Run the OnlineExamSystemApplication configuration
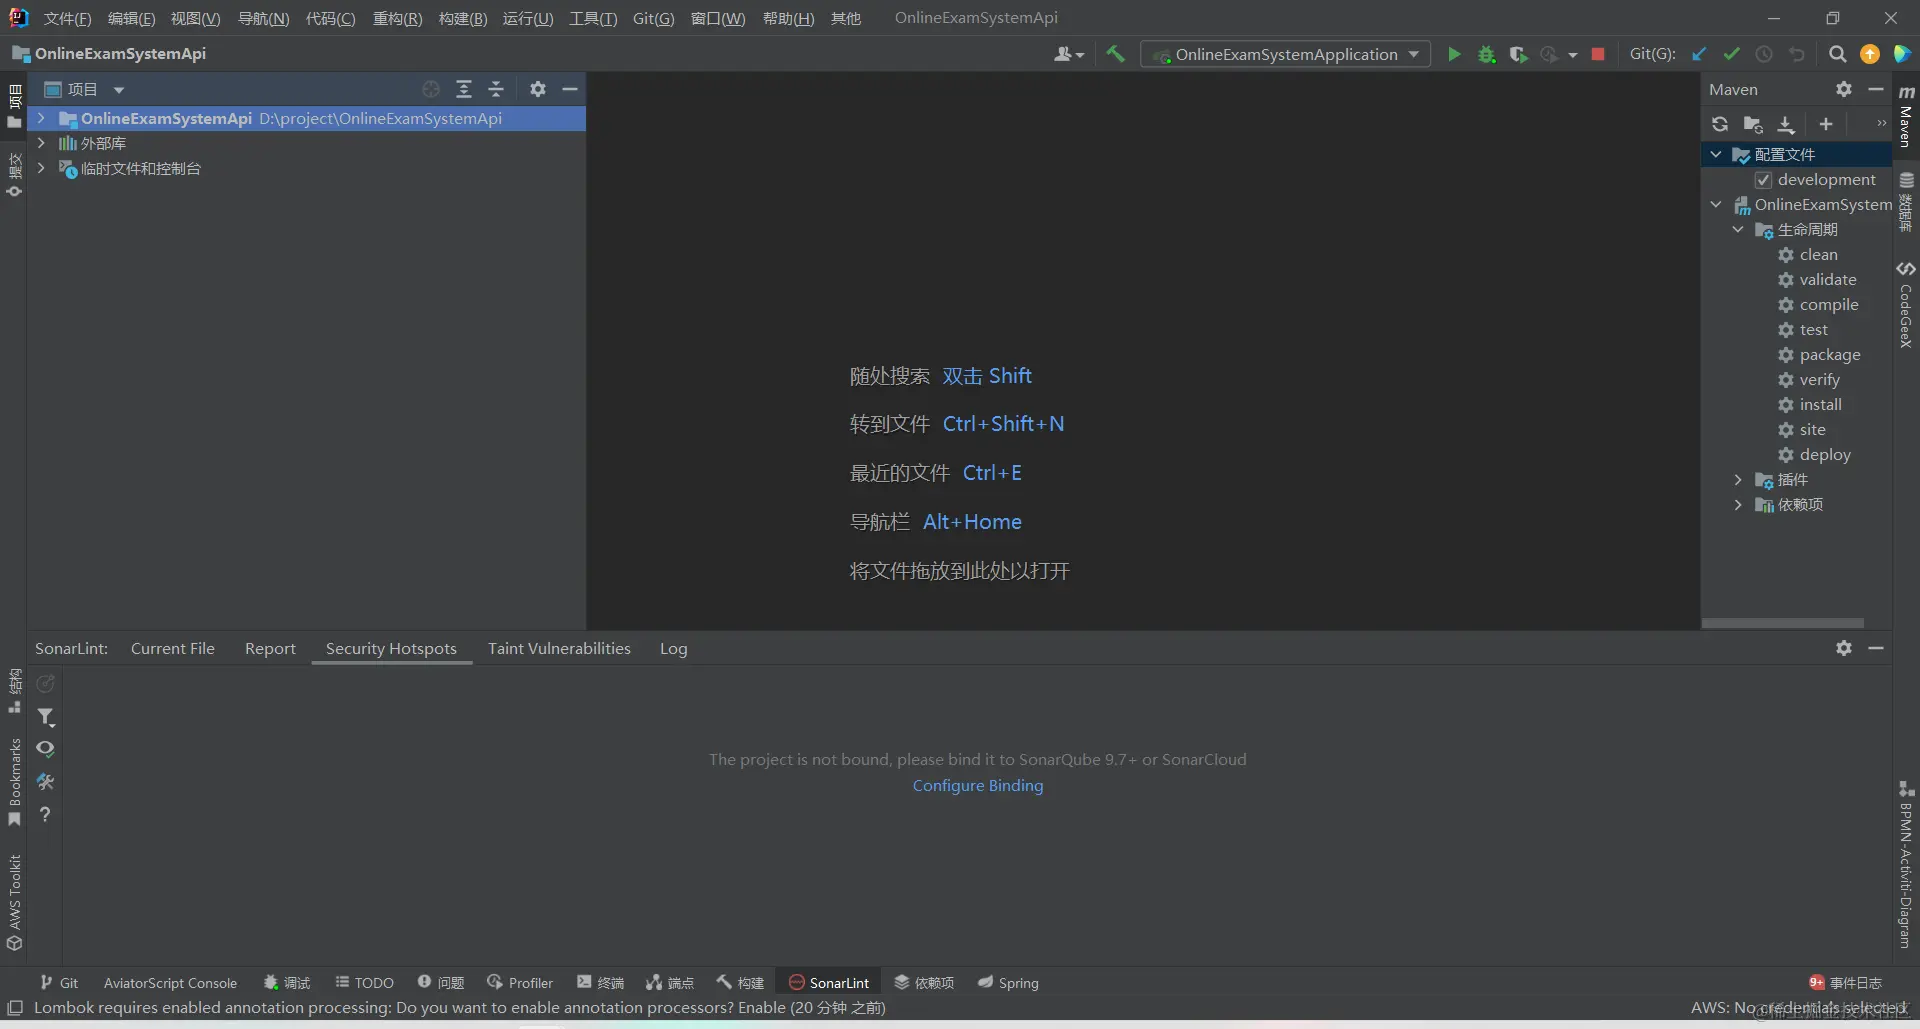 [x=1454, y=54]
